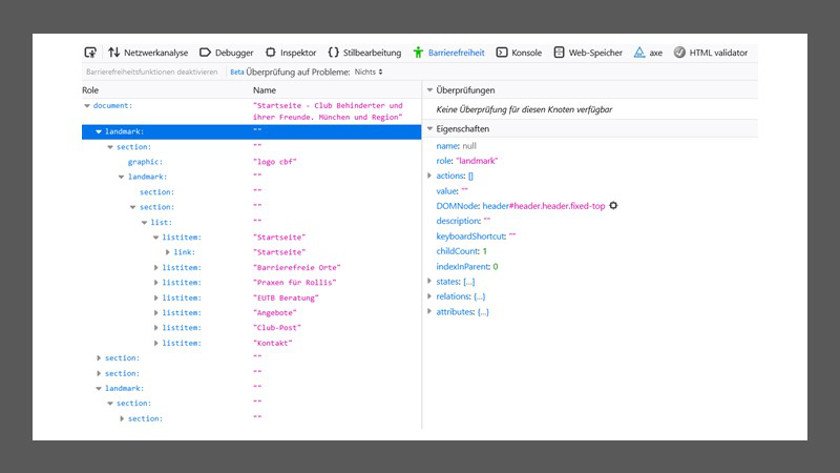
Task: Switch to the axe tab
Action: pyautogui.click(x=648, y=52)
